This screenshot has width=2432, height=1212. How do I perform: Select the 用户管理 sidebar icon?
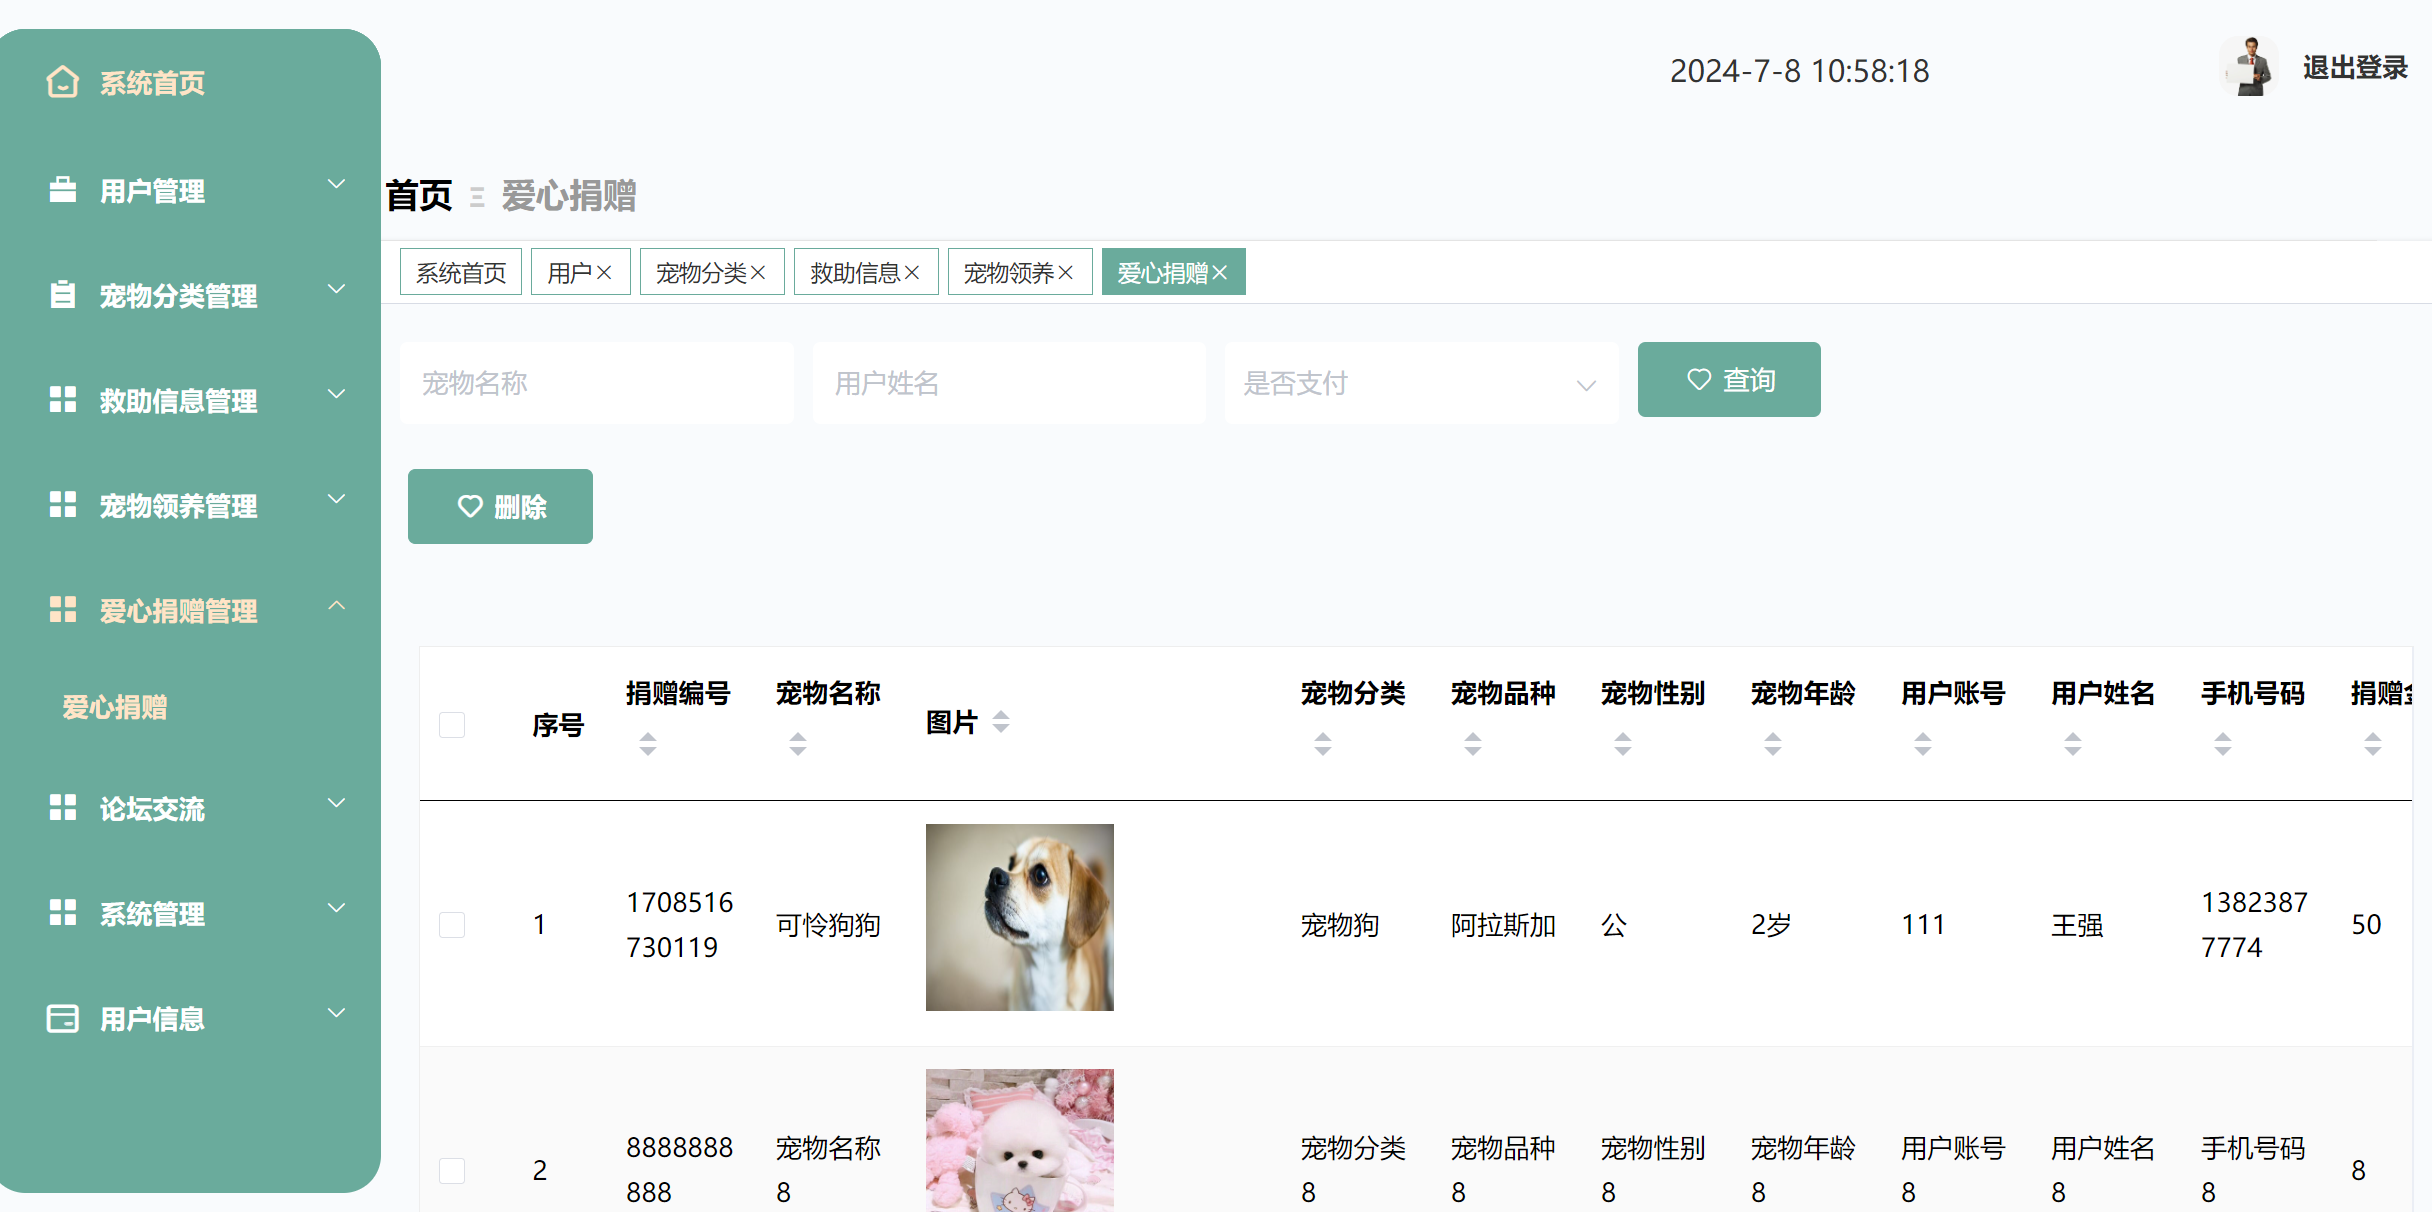point(62,188)
